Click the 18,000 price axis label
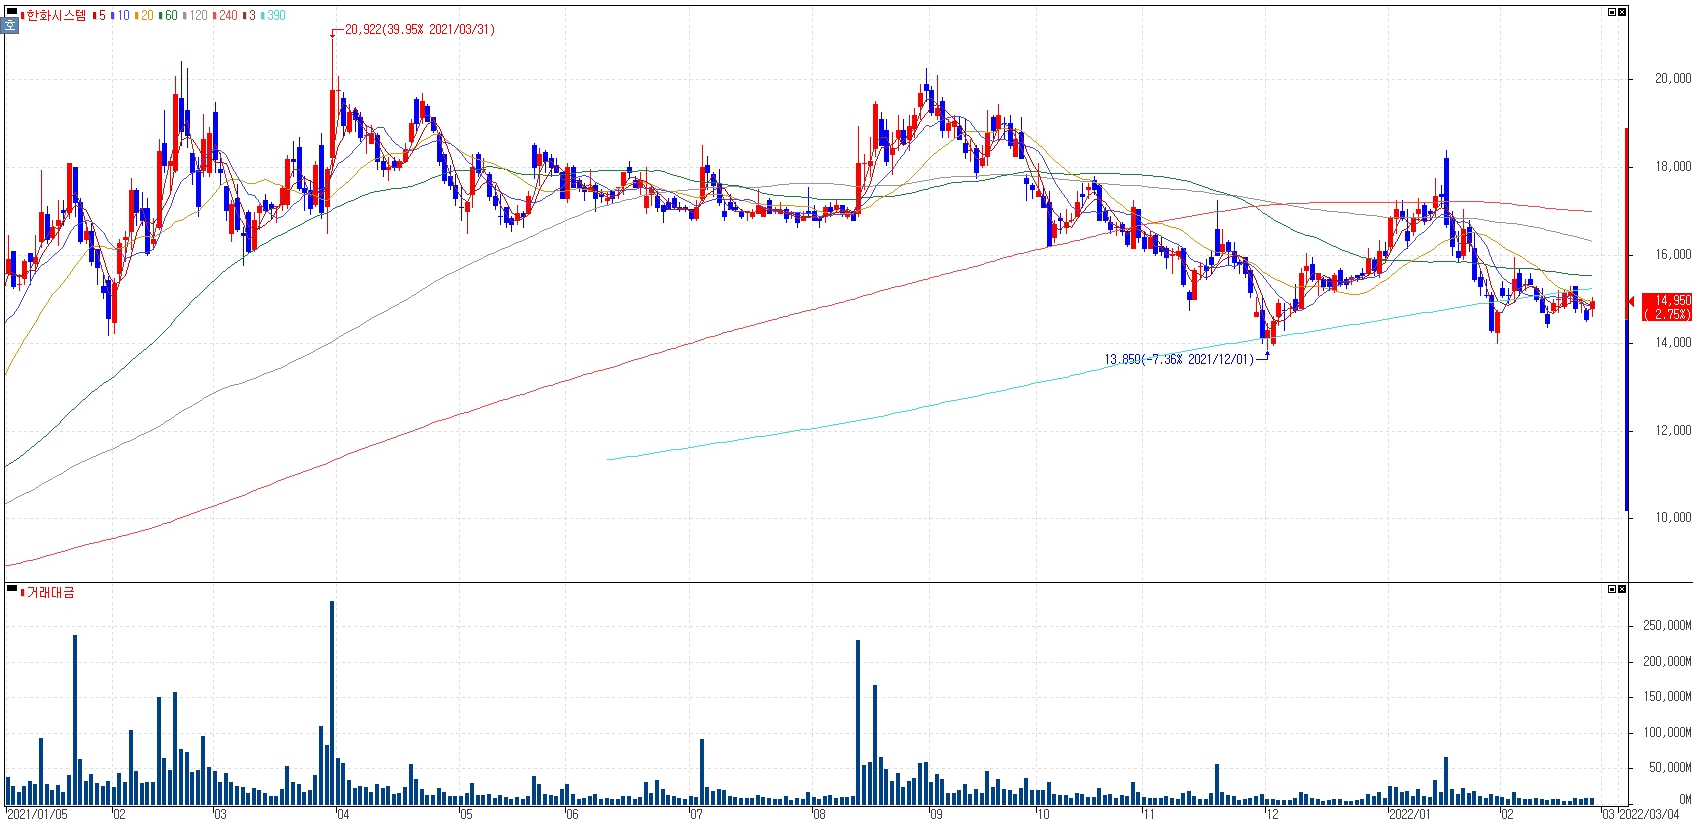The image size is (1693, 822). (x=1673, y=166)
